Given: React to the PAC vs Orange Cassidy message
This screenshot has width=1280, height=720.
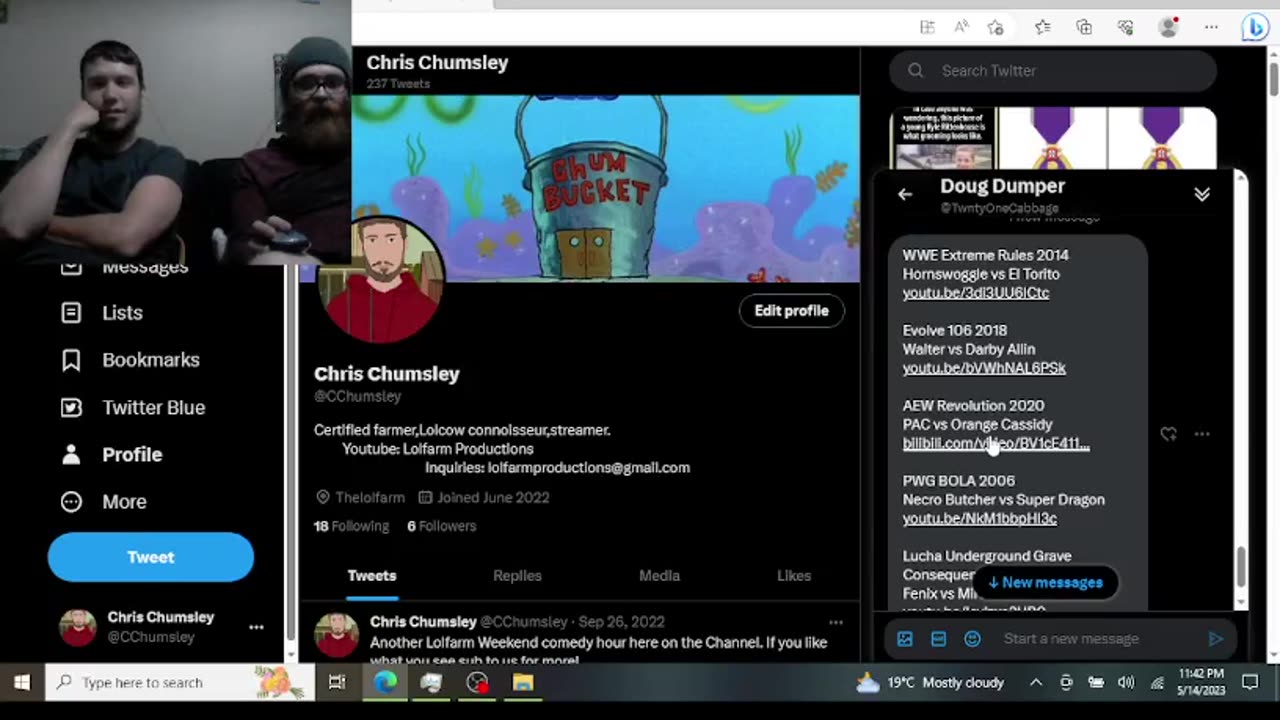Looking at the screenshot, I should click(x=1168, y=434).
